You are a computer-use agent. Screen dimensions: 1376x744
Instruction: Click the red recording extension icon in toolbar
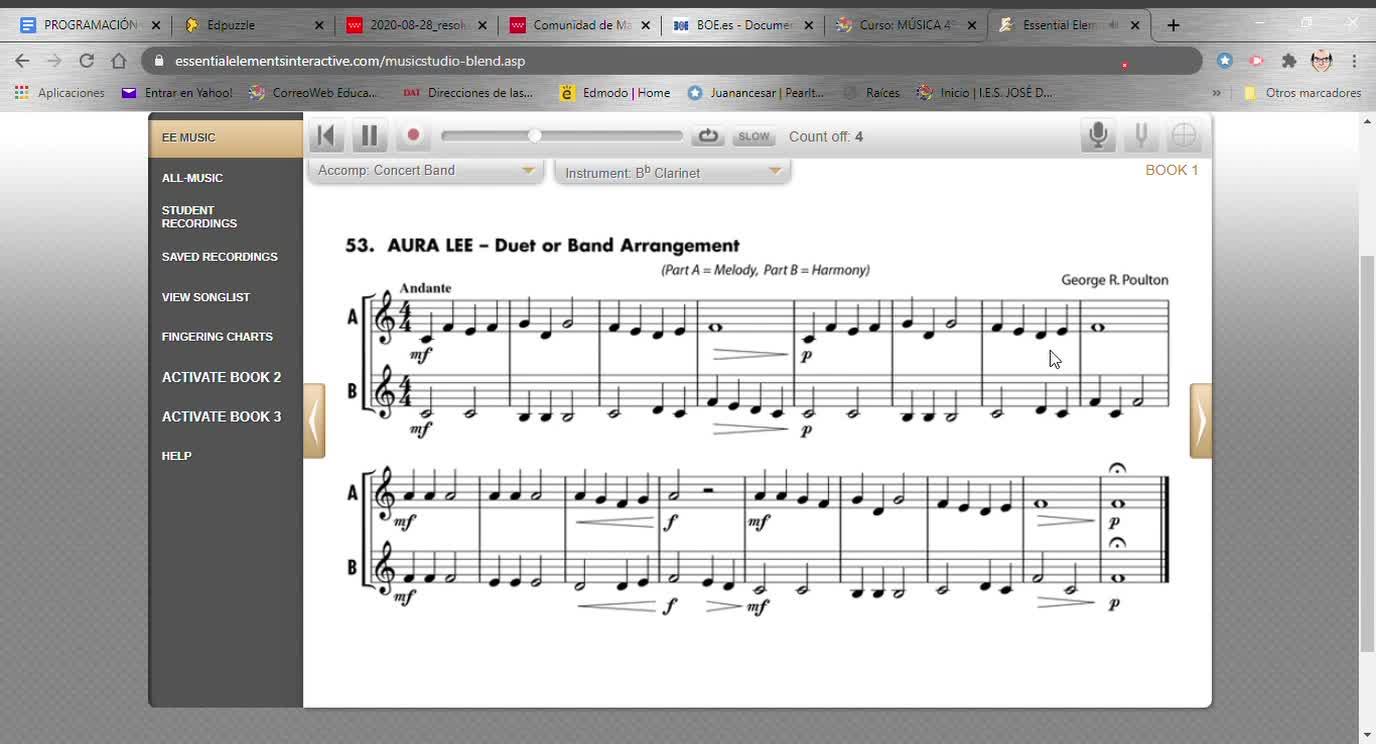(1257, 61)
